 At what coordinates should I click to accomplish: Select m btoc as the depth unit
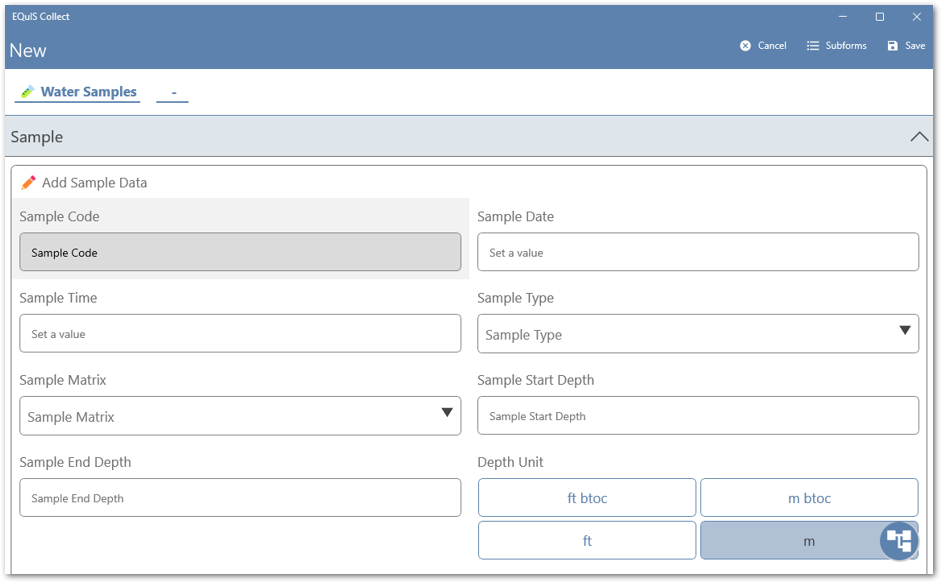(808, 497)
